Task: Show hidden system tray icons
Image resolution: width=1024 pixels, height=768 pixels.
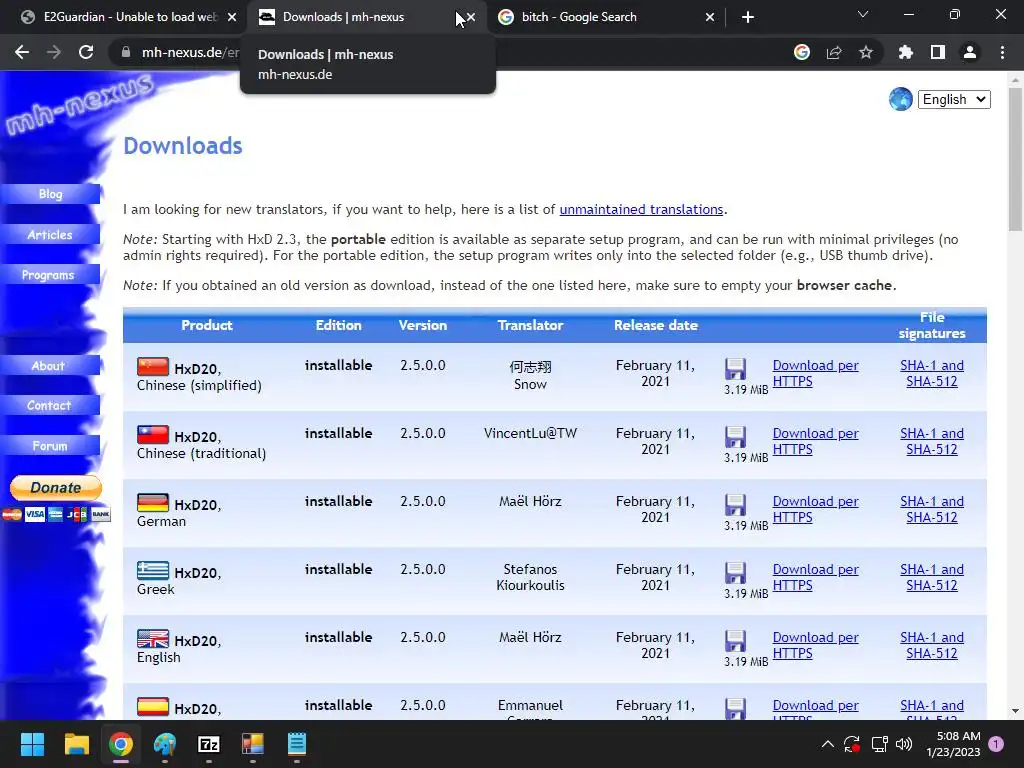Action: (x=827, y=744)
